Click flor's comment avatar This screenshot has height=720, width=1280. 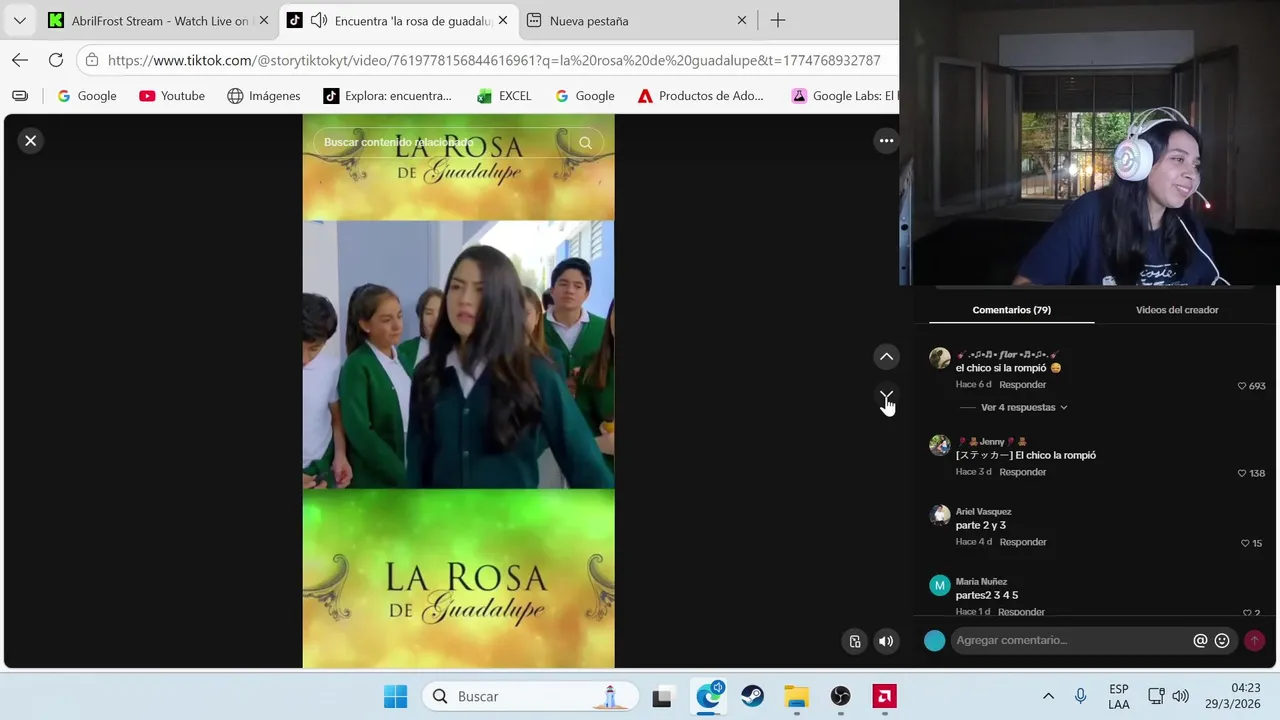pyautogui.click(x=939, y=358)
